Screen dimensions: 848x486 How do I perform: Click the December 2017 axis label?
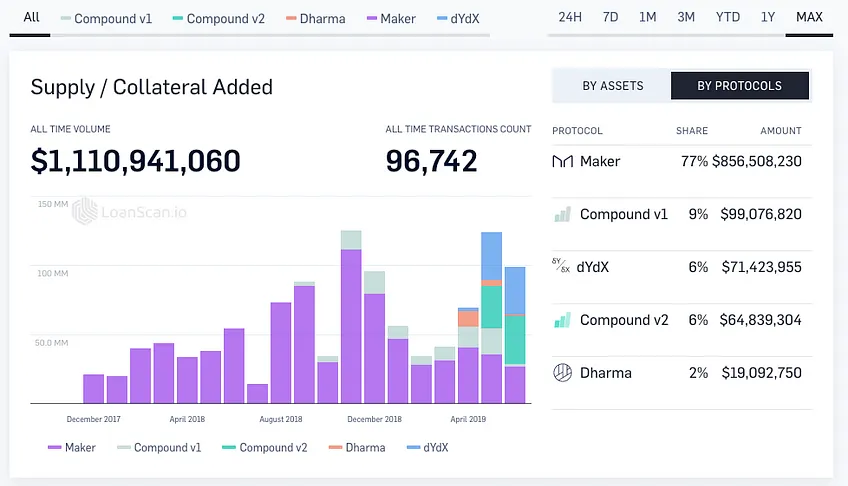94,419
